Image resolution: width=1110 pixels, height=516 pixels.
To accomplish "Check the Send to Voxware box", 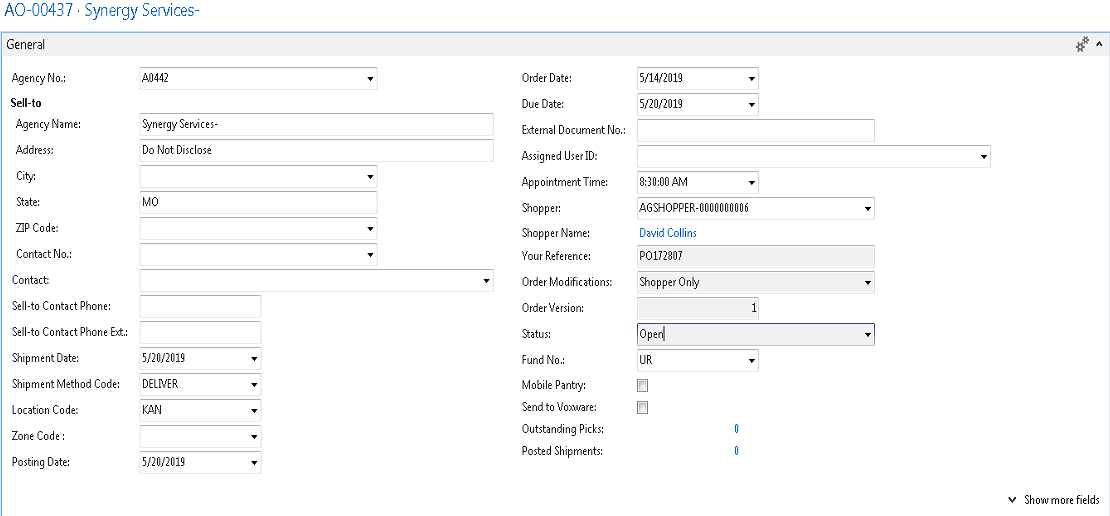I will coord(643,407).
